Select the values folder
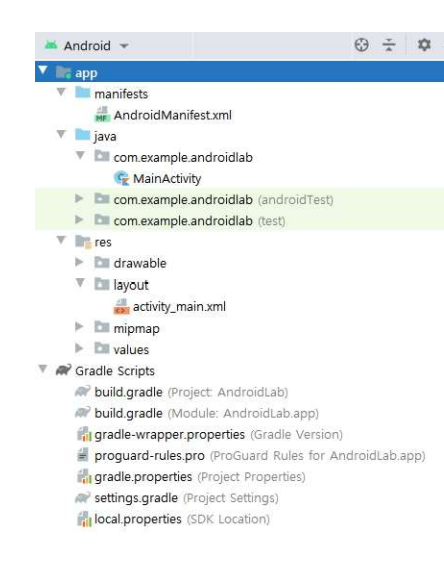Viewport: 444px width, 566px height. click(x=131, y=350)
